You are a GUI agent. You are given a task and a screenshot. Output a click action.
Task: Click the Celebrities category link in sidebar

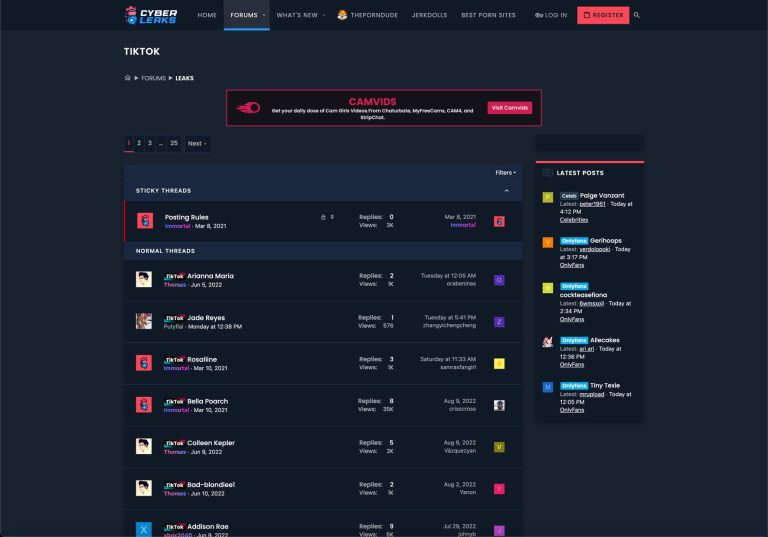pyautogui.click(x=574, y=220)
